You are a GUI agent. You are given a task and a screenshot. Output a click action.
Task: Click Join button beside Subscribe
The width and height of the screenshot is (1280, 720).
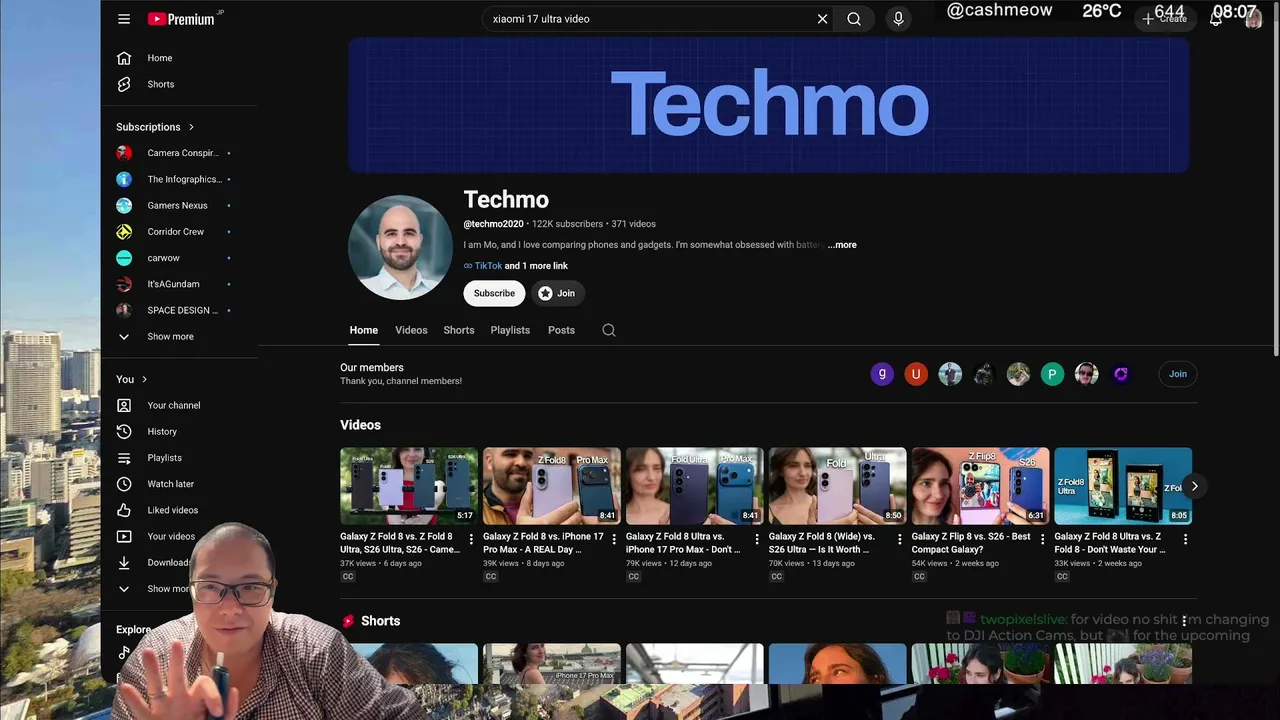(557, 293)
